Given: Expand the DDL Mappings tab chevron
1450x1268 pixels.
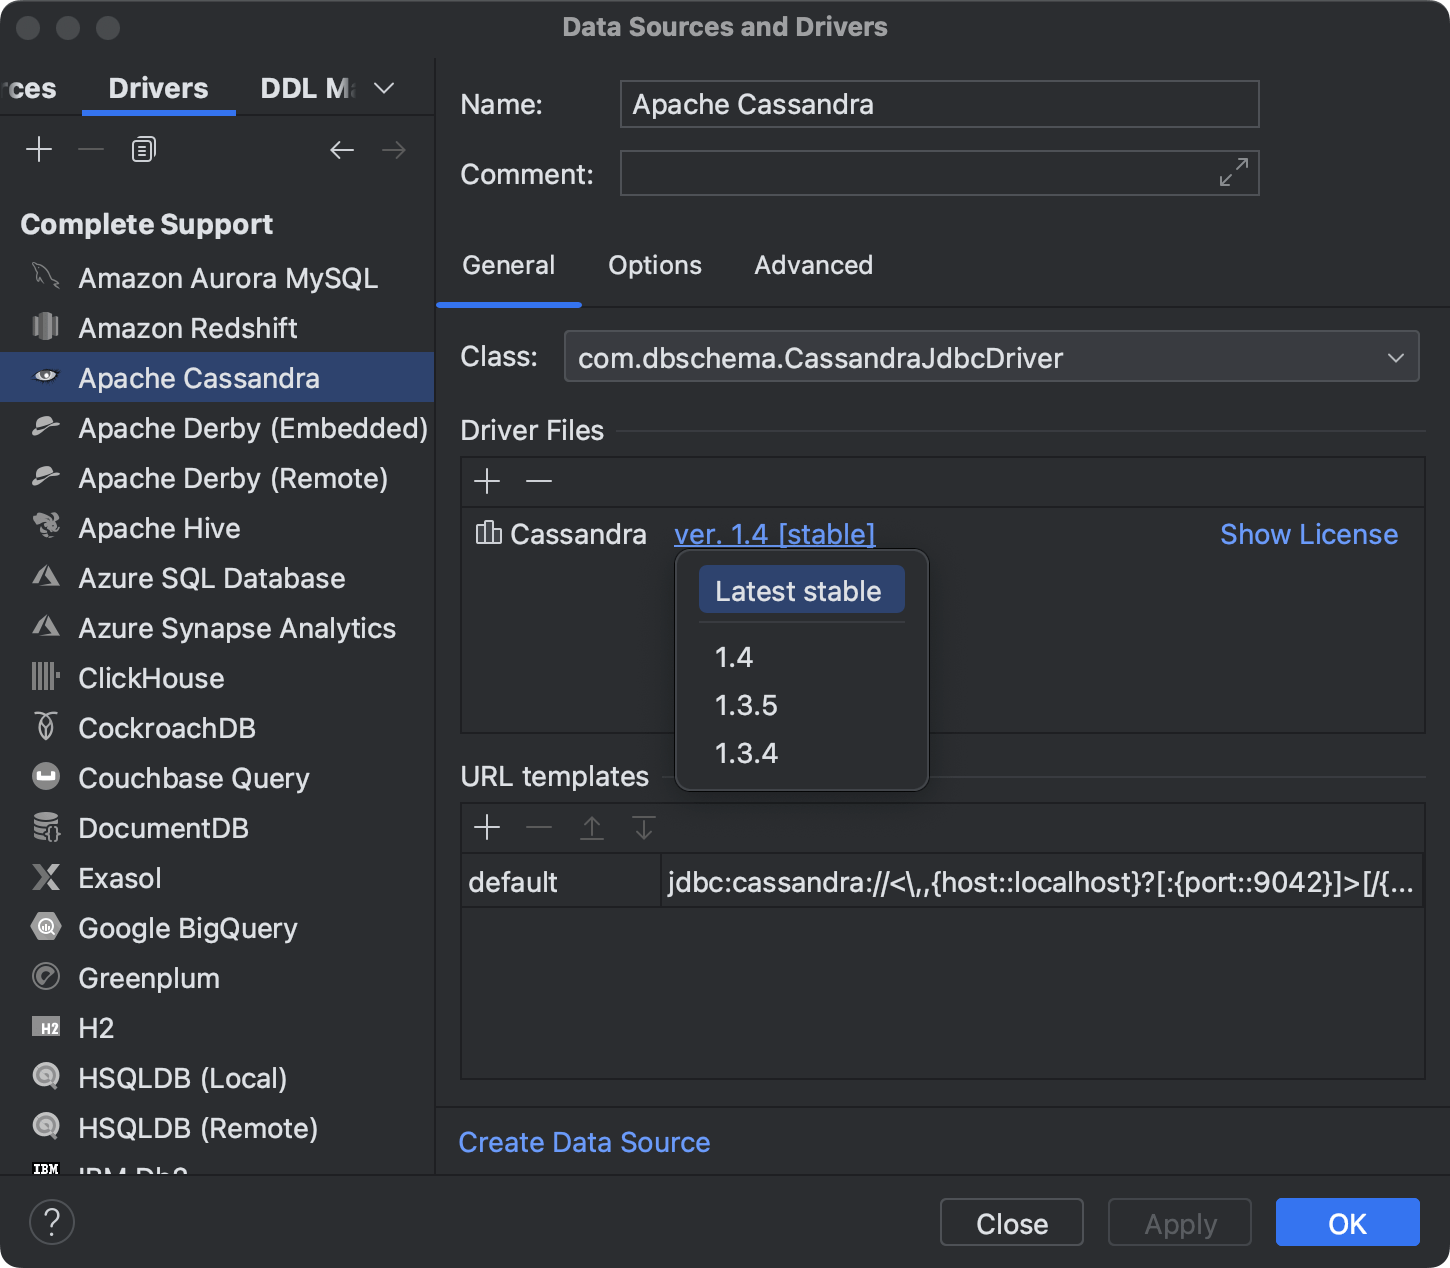Looking at the screenshot, I should point(382,88).
